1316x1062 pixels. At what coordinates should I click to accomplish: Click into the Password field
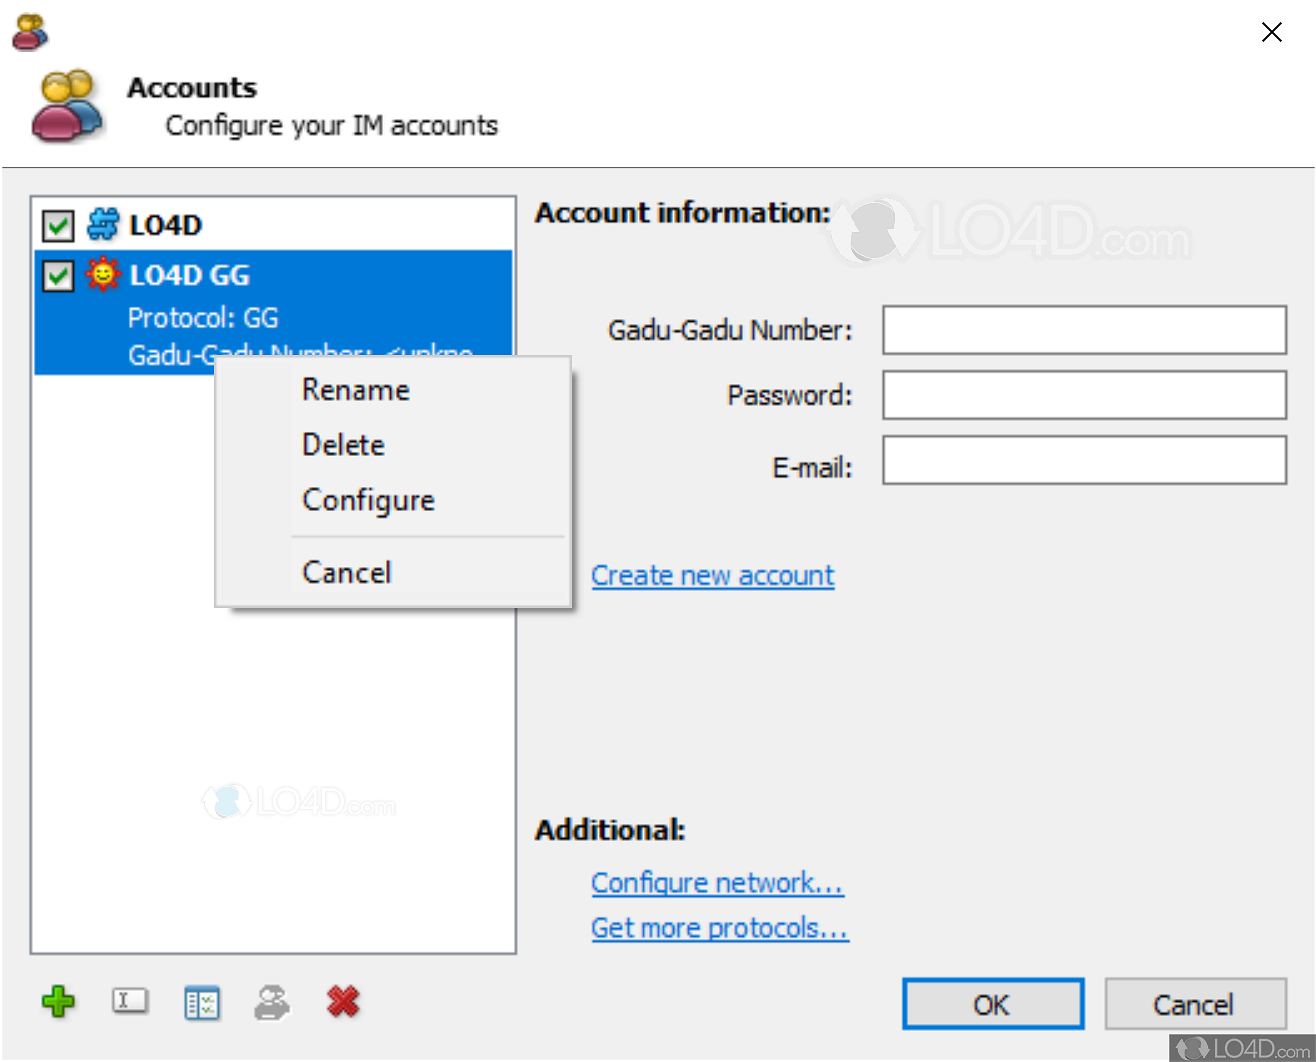1084,396
